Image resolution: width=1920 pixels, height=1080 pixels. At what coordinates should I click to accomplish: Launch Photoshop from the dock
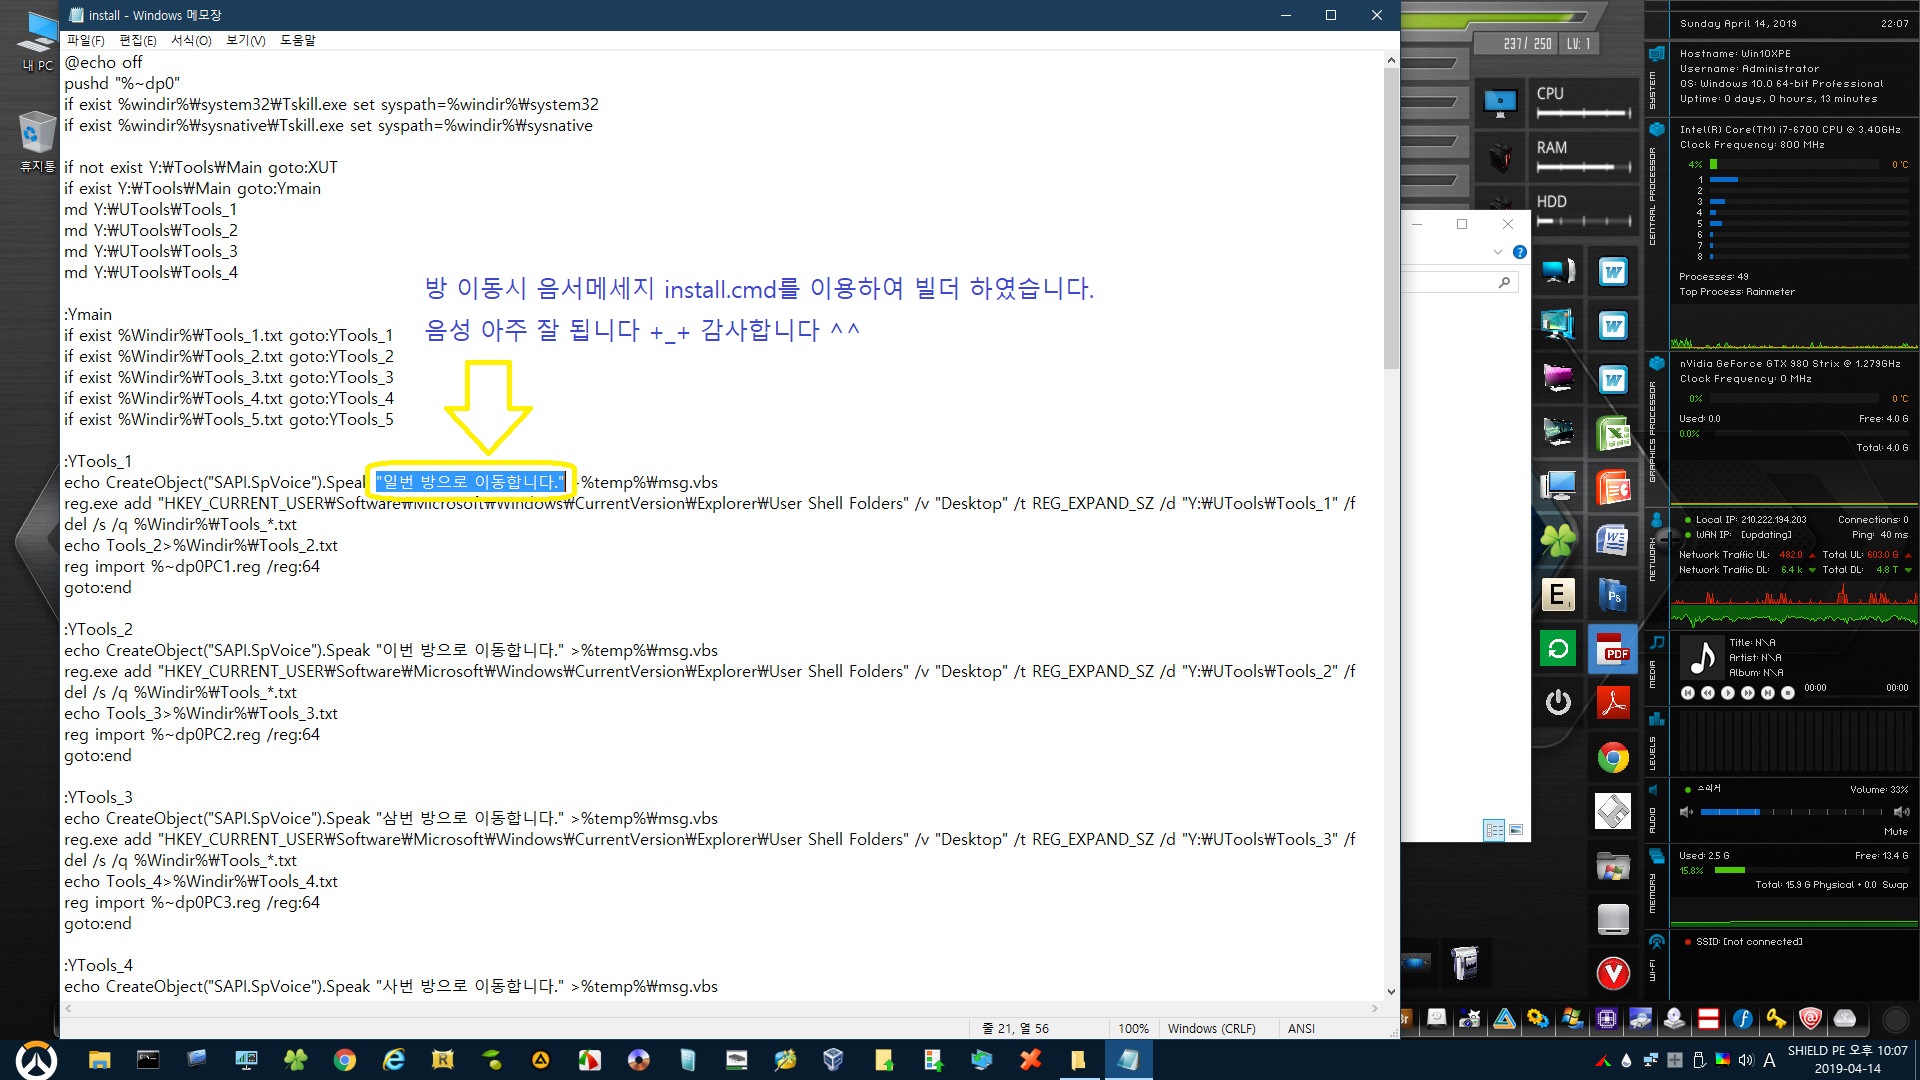[x=1613, y=596]
